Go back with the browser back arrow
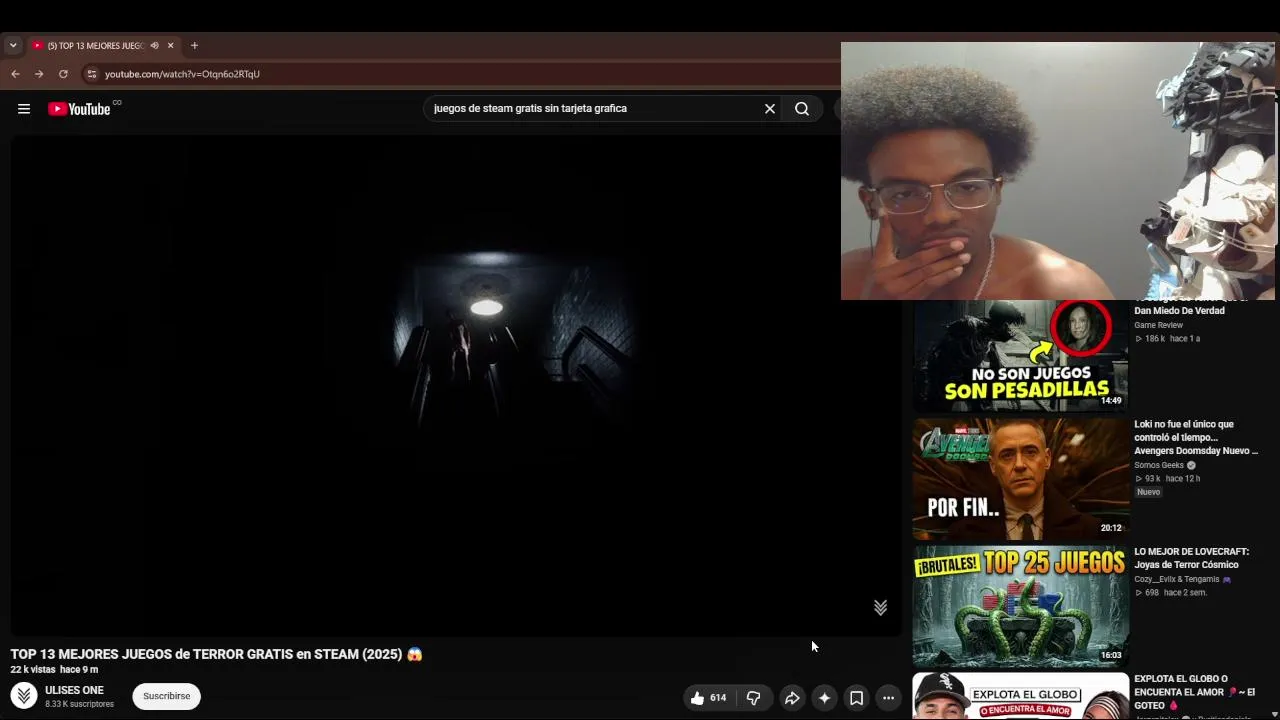Viewport: 1280px width, 720px height. 15,74
